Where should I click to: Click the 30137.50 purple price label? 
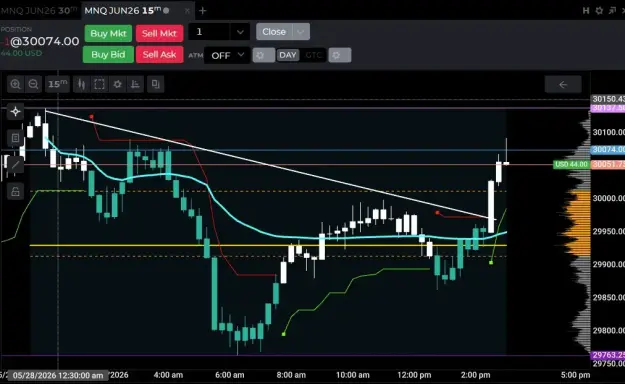(x=607, y=108)
